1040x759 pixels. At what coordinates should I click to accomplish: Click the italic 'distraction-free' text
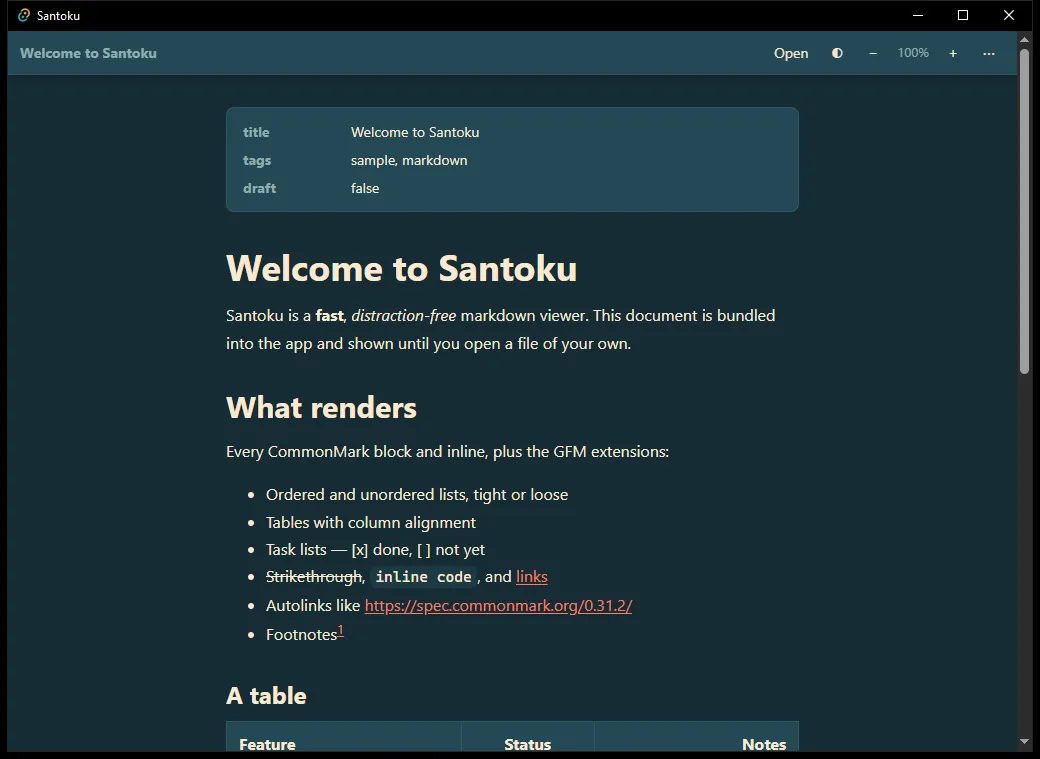coord(404,316)
